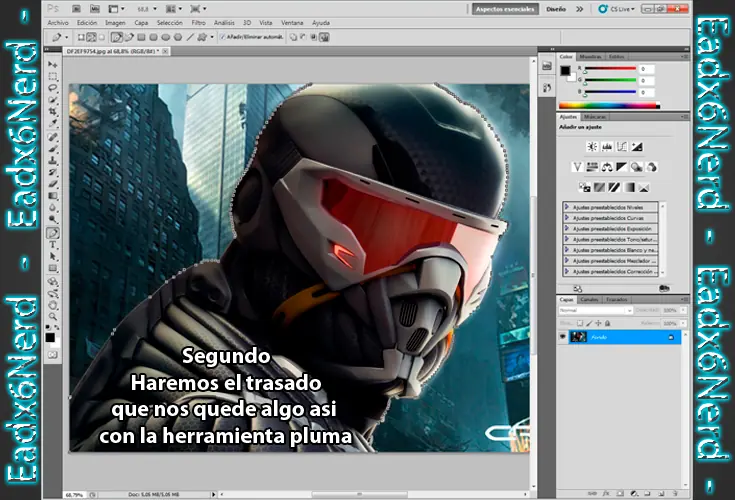735x500 pixels.
Task: Add a Brightness/Contrast adjustment
Action: 592,147
